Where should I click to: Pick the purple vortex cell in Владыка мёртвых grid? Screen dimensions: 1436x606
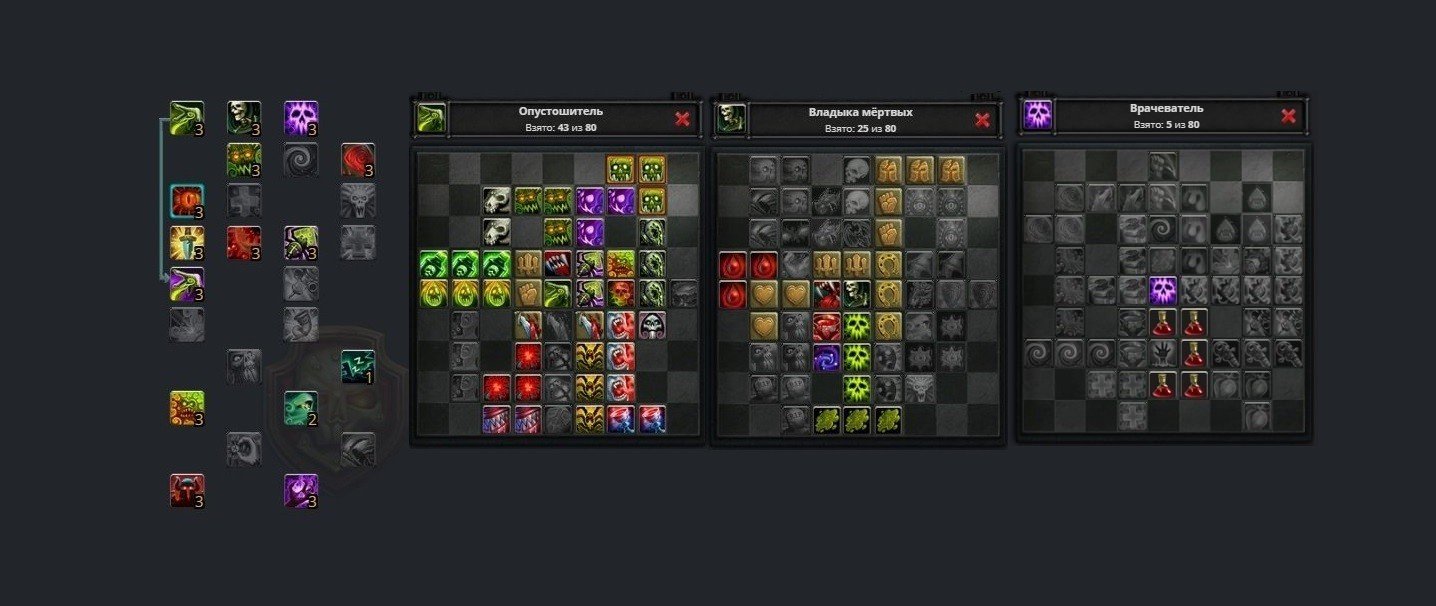click(x=825, y=357)
